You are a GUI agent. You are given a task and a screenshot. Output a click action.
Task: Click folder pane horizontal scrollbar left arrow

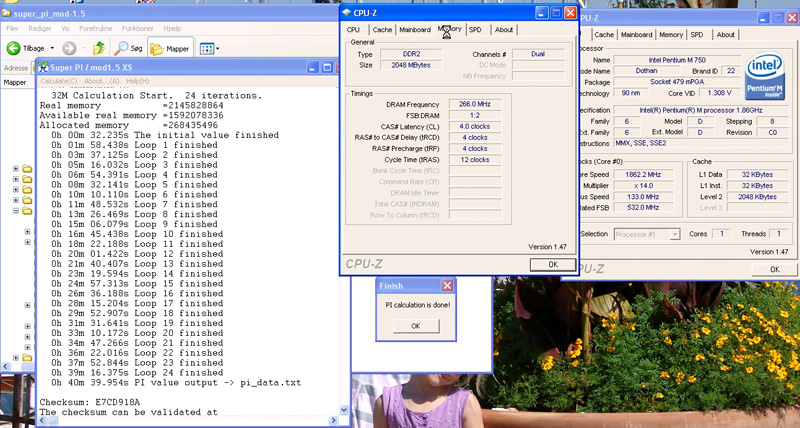[6, 367]
